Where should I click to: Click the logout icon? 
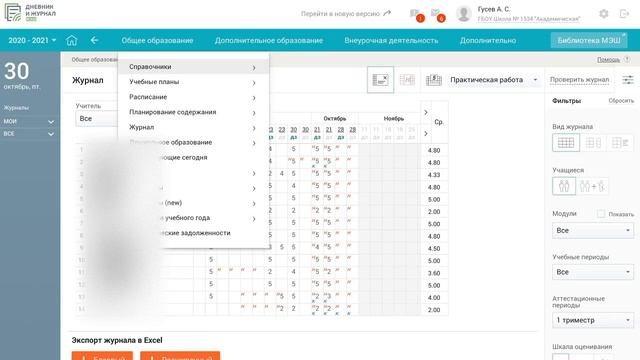pyautogui.click(x=624, y=14)
